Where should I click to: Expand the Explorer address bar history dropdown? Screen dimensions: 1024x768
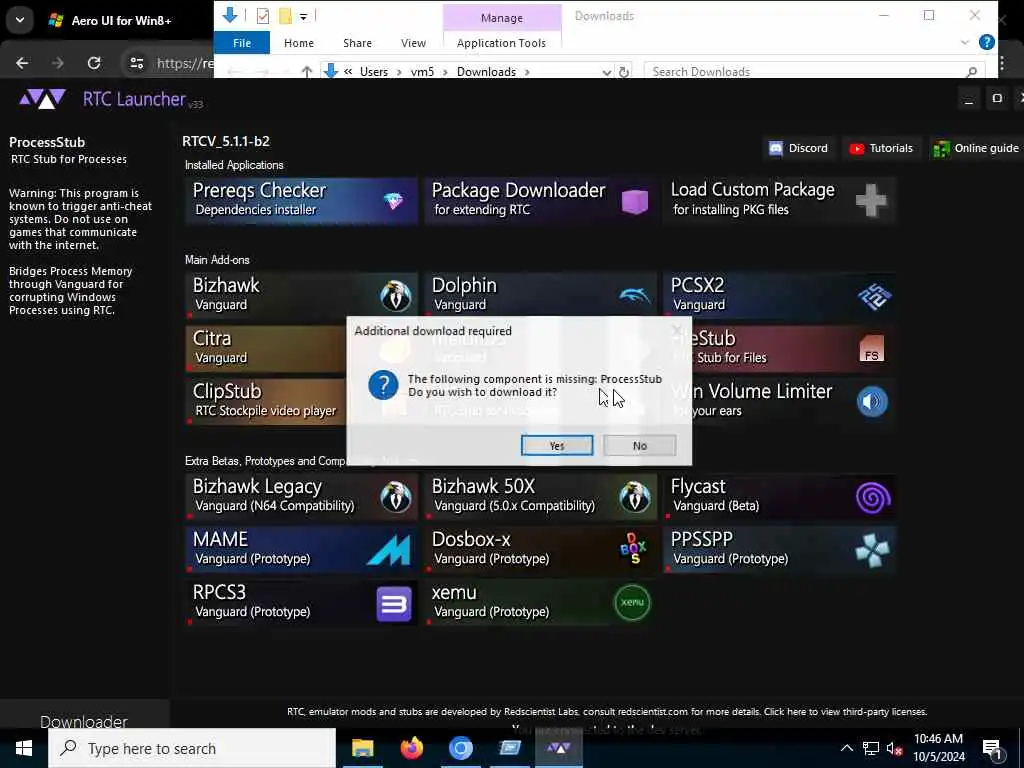[x=607, y=72]
